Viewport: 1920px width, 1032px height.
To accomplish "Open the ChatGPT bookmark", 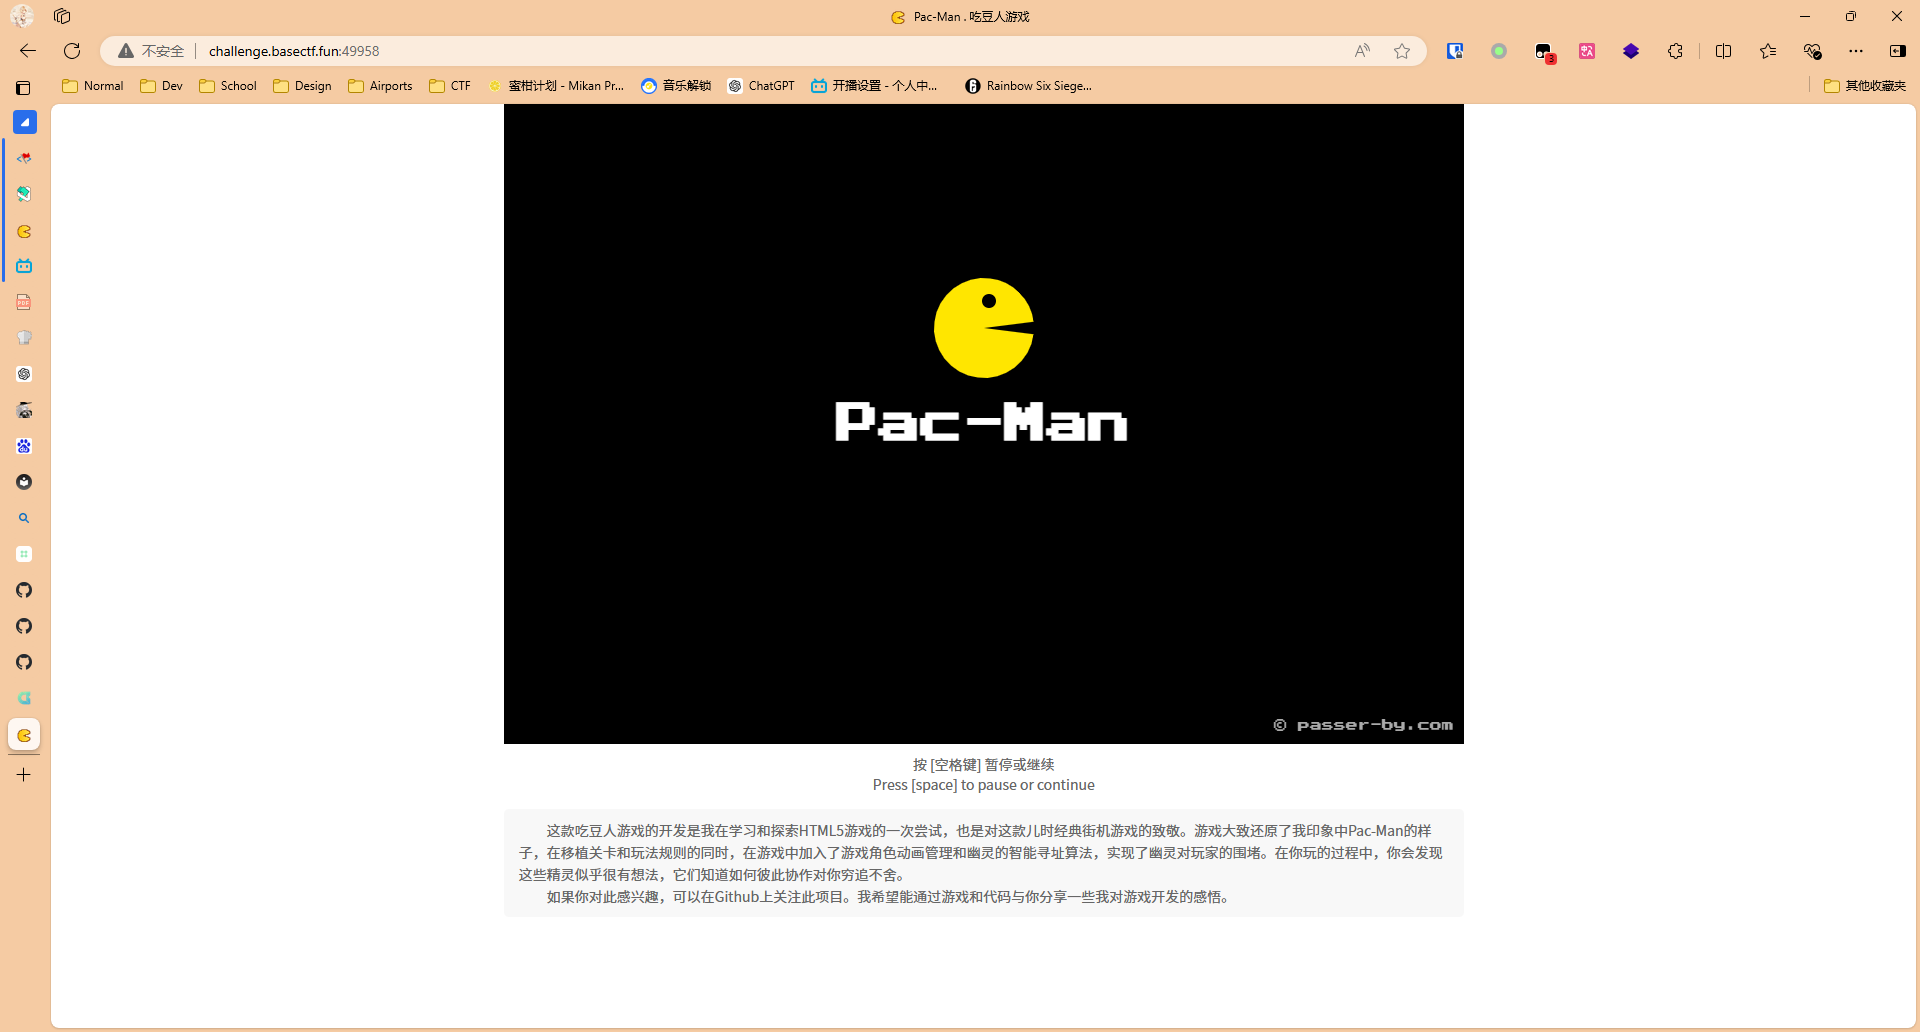I will 761,86.
